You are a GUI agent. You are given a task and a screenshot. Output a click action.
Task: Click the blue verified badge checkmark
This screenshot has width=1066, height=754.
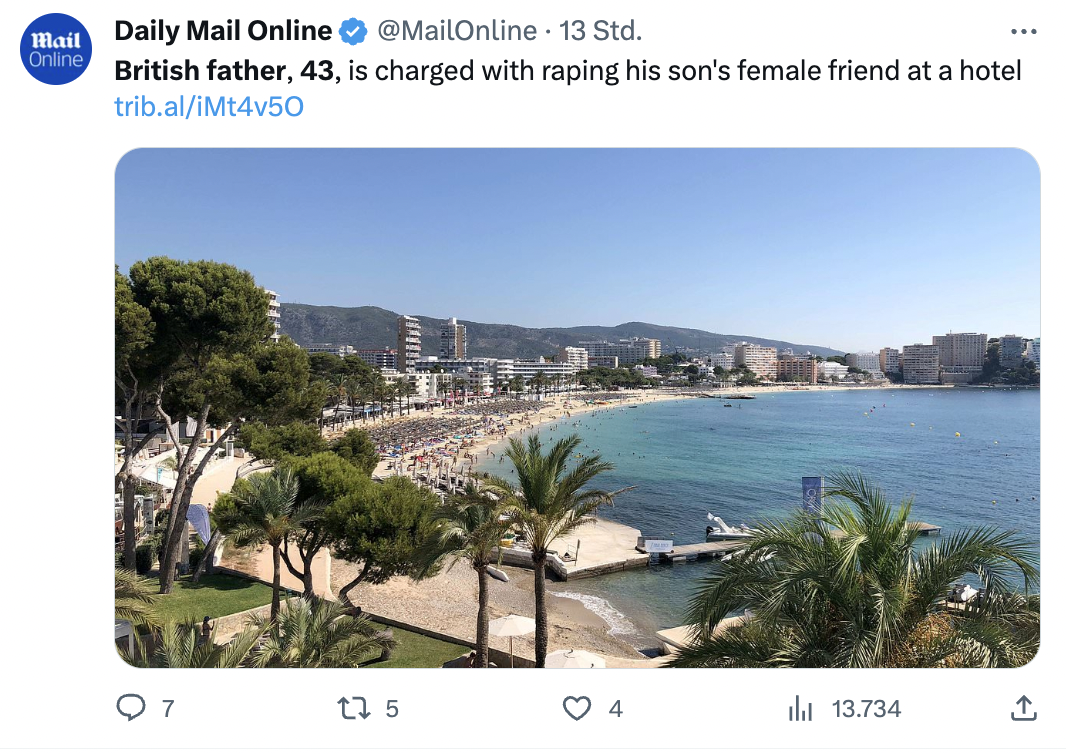[x=353, y=32]
